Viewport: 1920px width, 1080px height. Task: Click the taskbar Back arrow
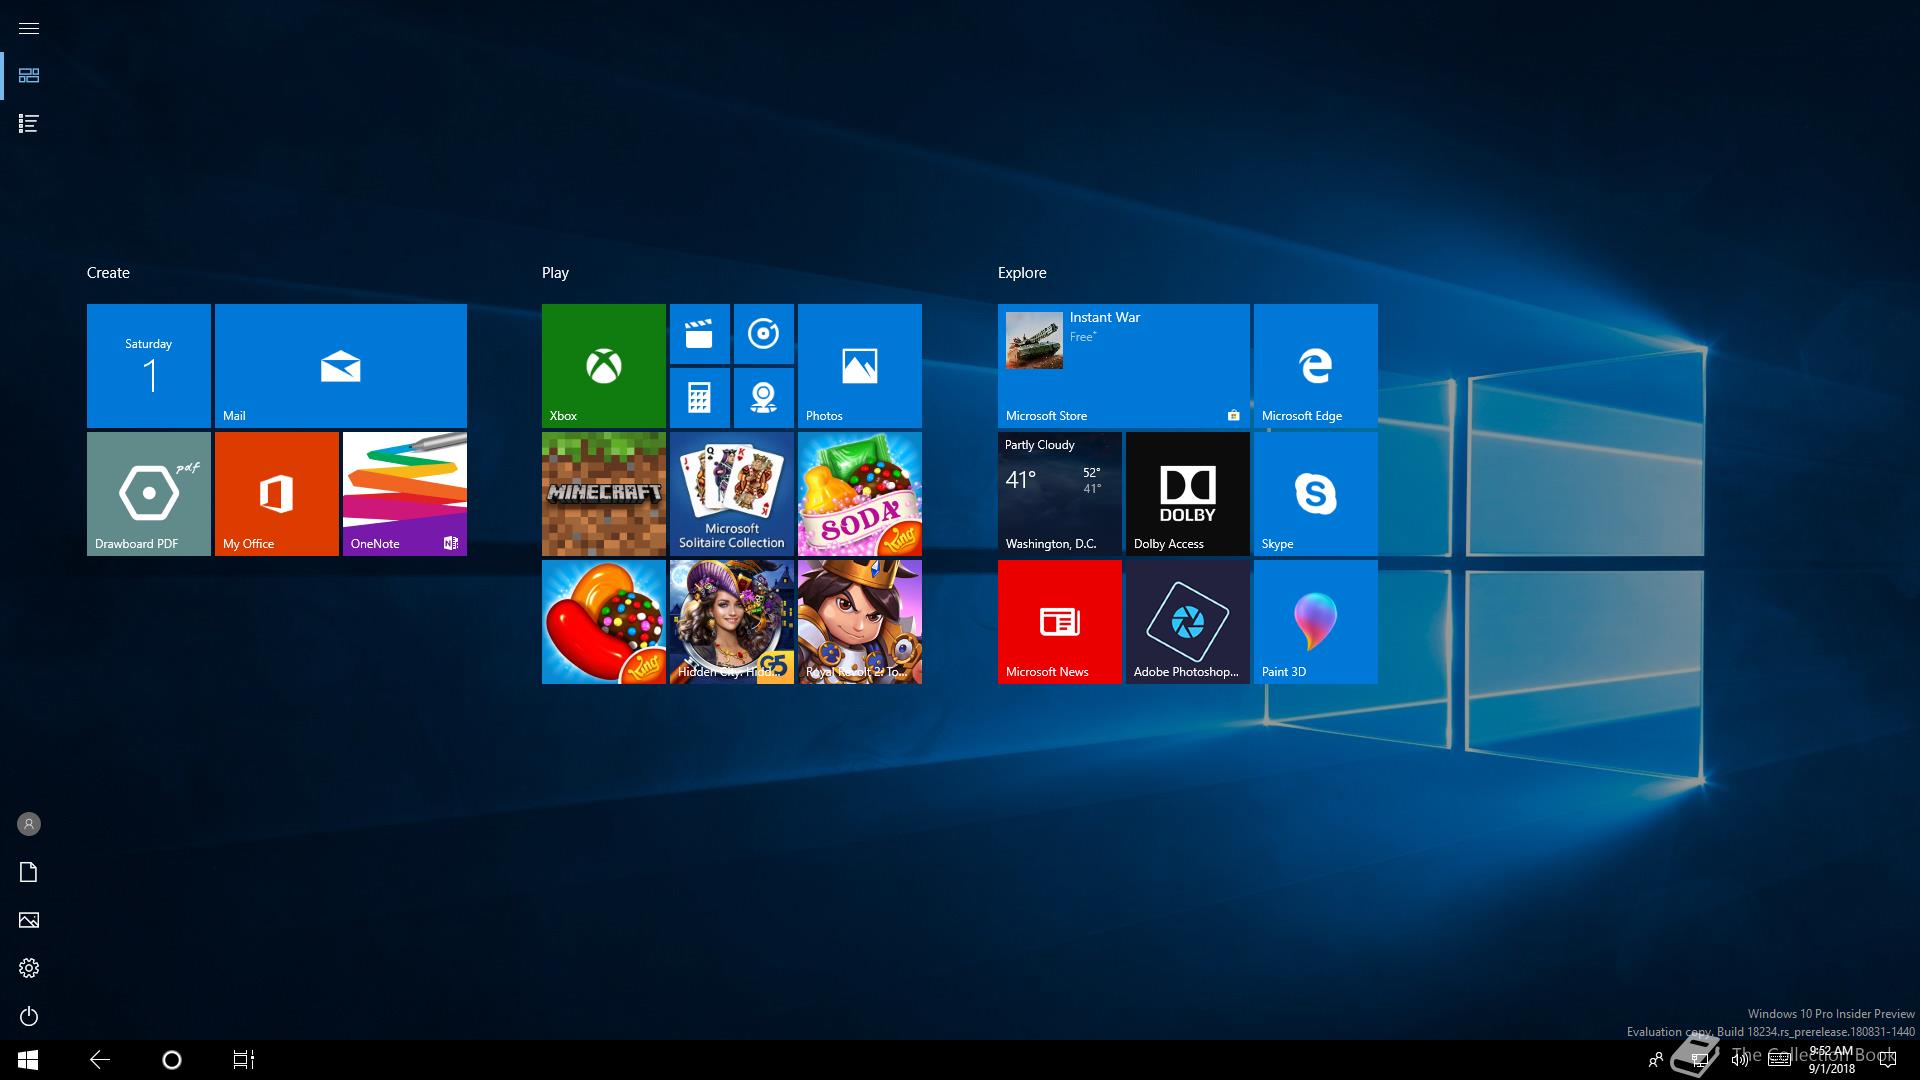coord(100,1060)
